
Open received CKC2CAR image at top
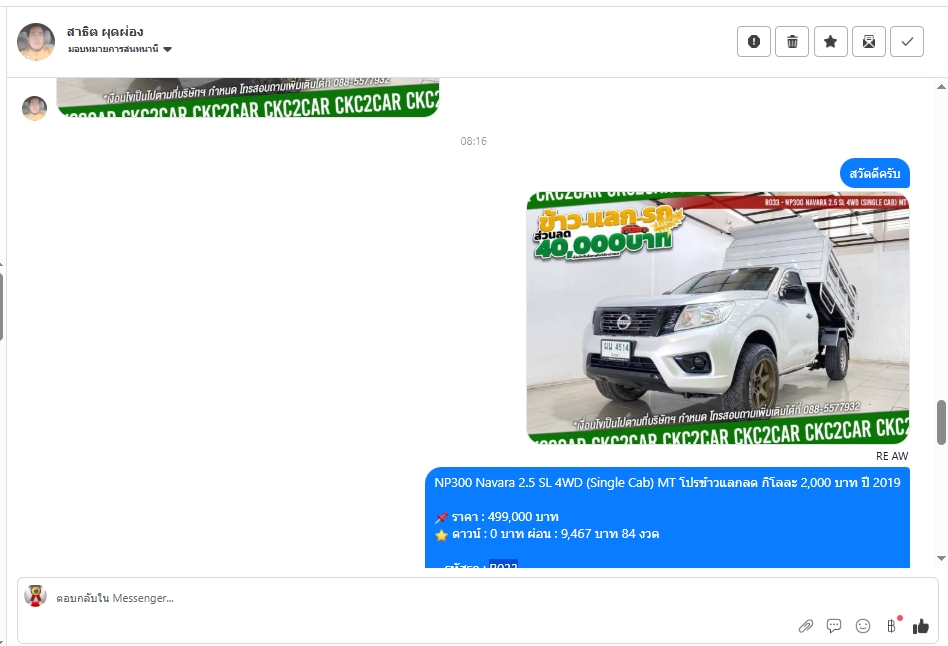248,97
